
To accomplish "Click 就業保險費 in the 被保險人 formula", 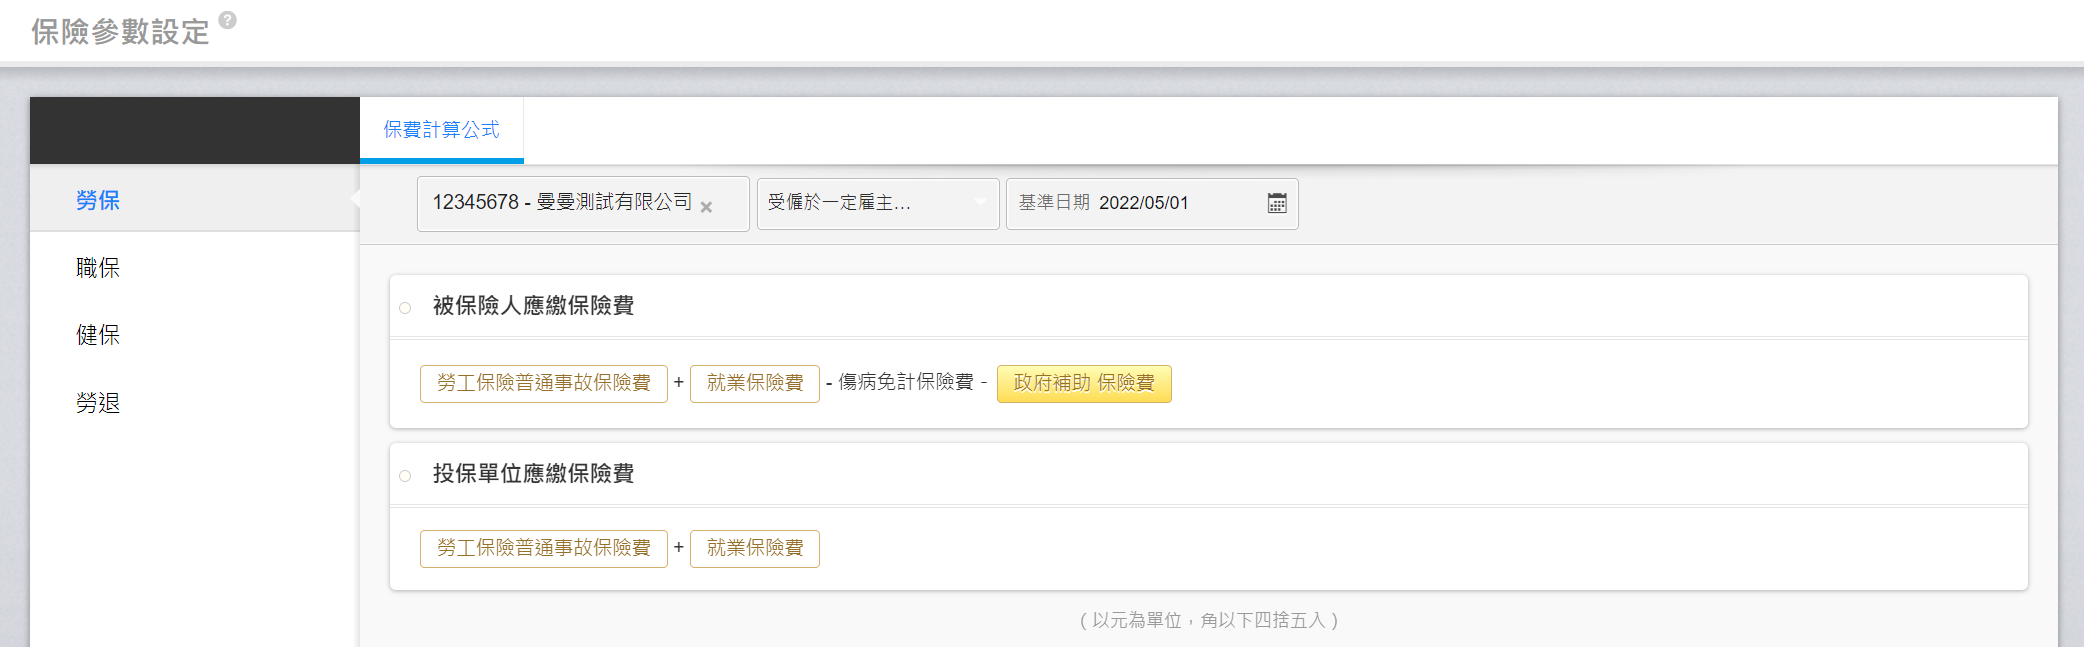I will [754, 383].
